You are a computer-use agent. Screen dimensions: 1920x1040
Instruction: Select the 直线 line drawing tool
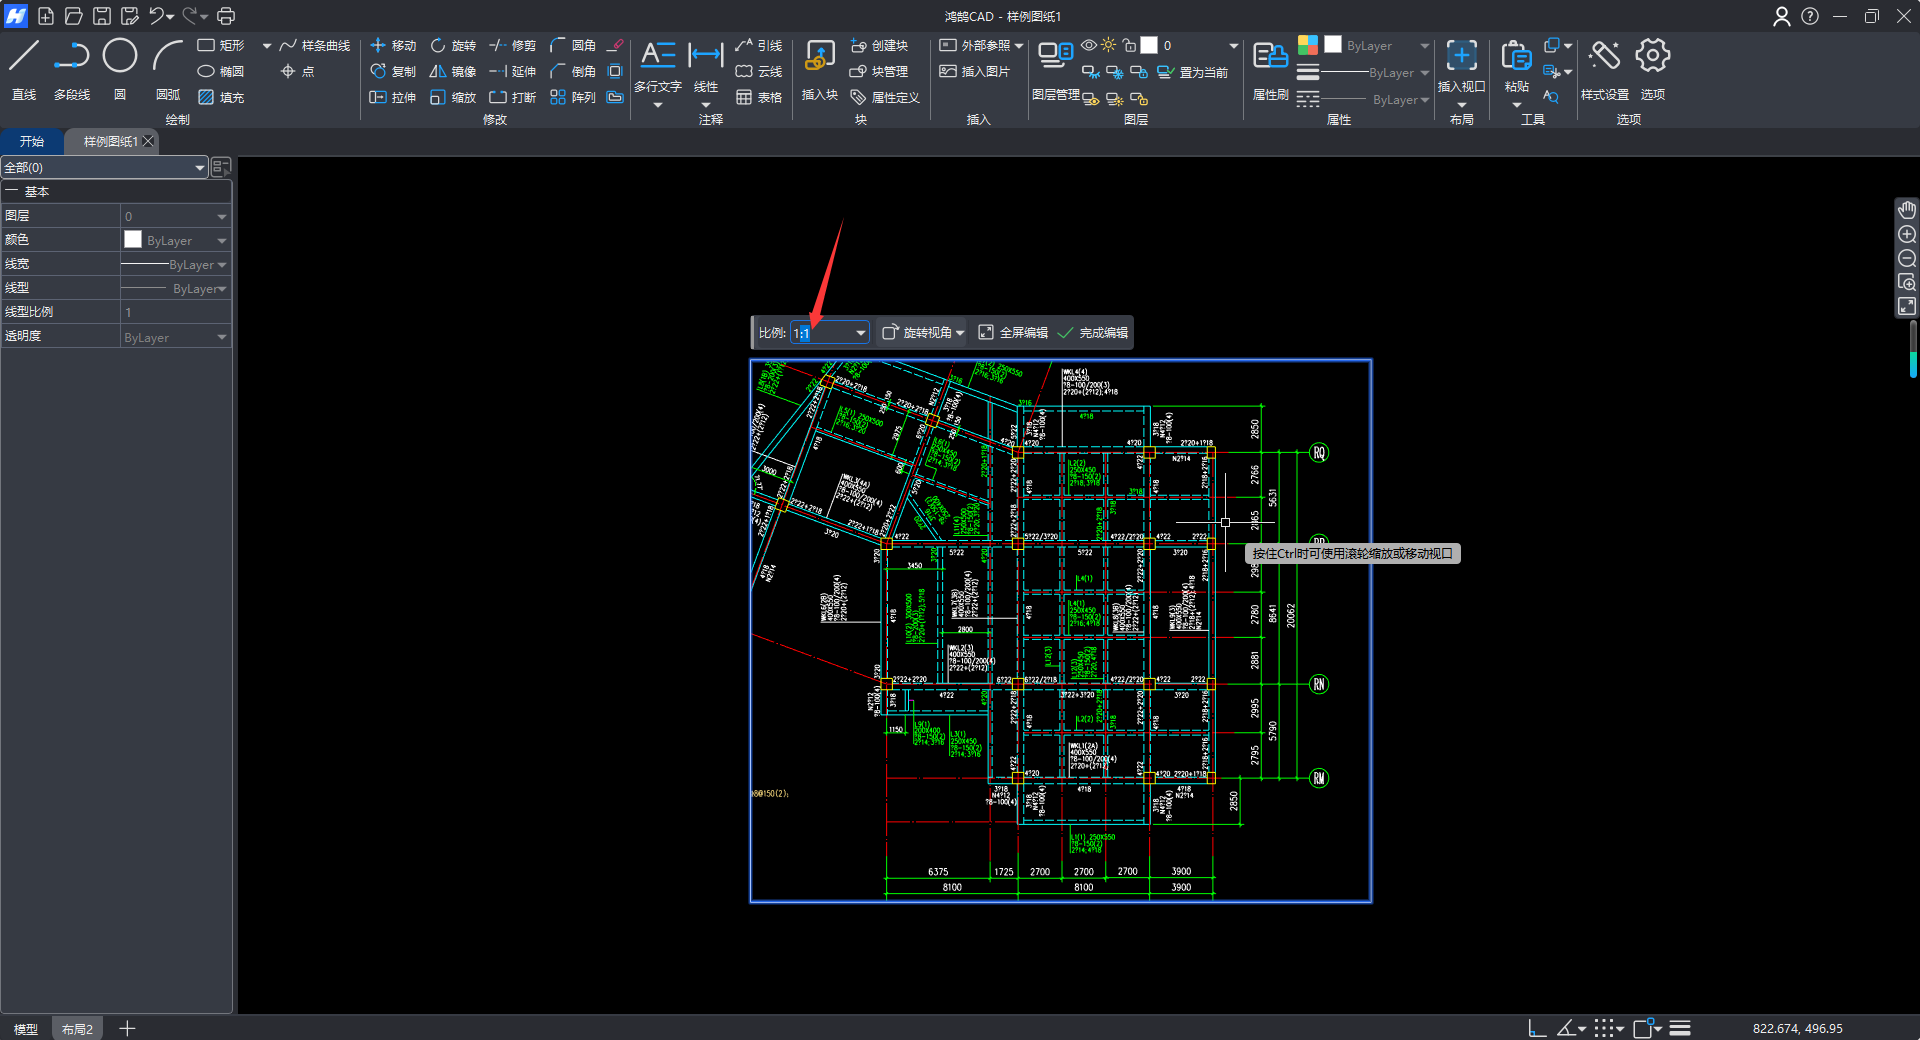click(24, 57)
